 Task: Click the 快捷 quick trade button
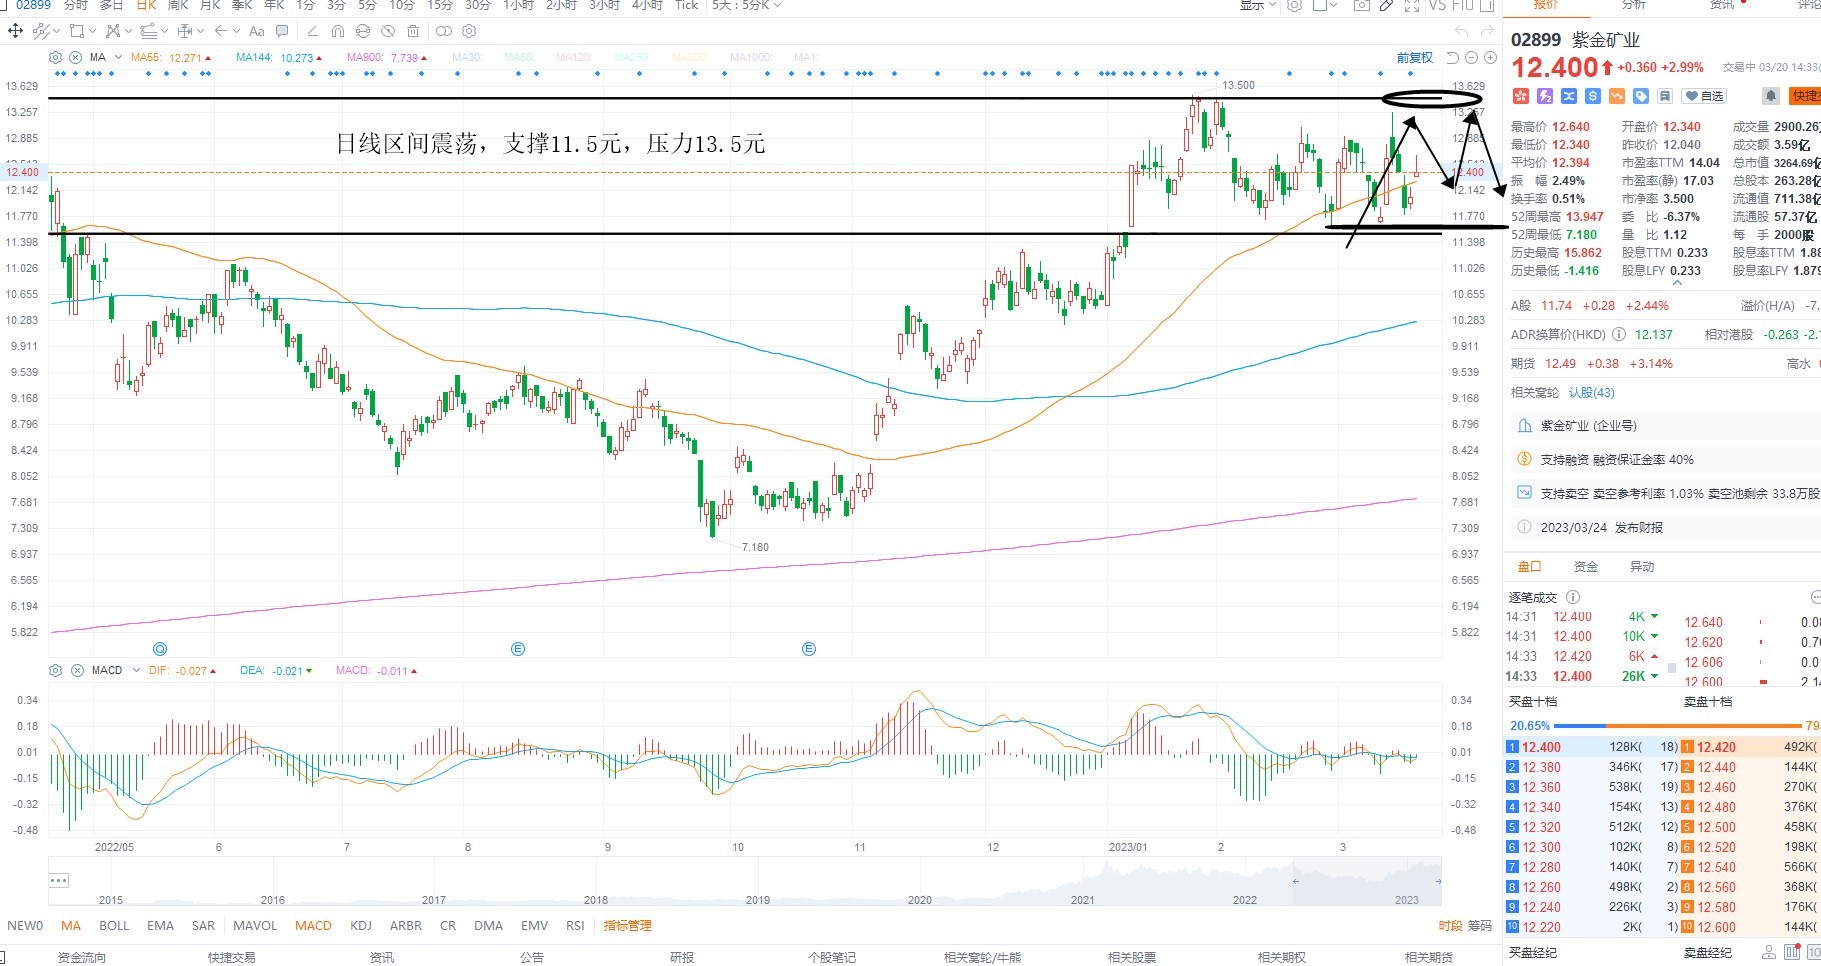[x=1805, y=96]
